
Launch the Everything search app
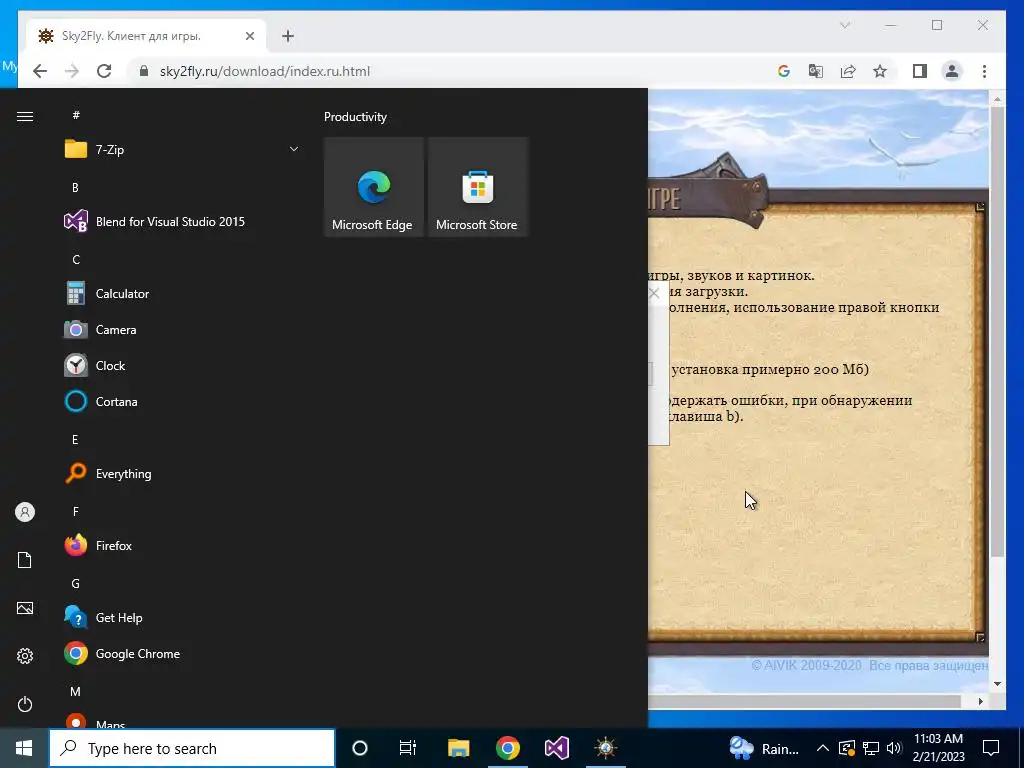coord(182,473)
